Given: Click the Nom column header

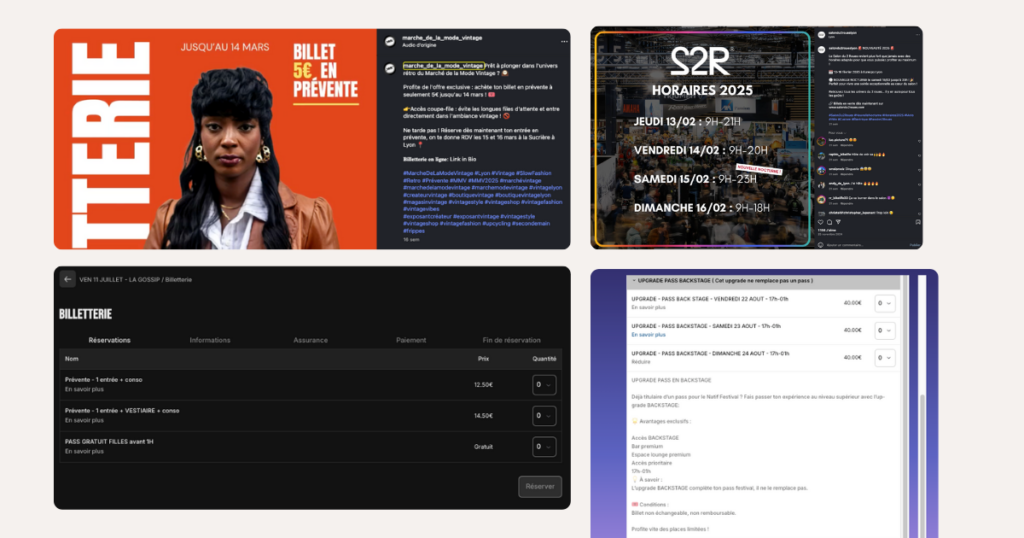Looking at the screenshot, I should [71, 358].
